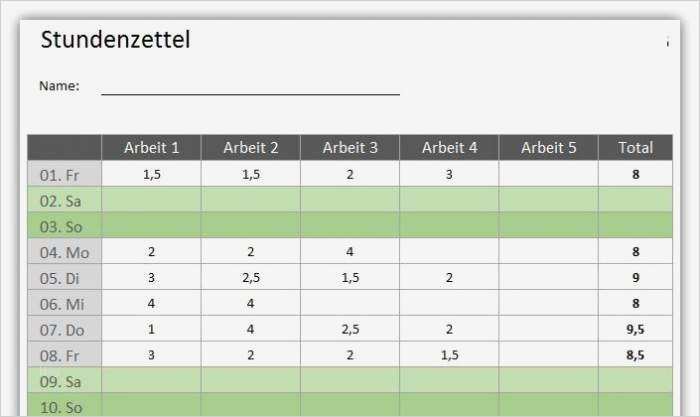
Task: Click the Stundenzettel title text
Action: click(x=115, y=41)
